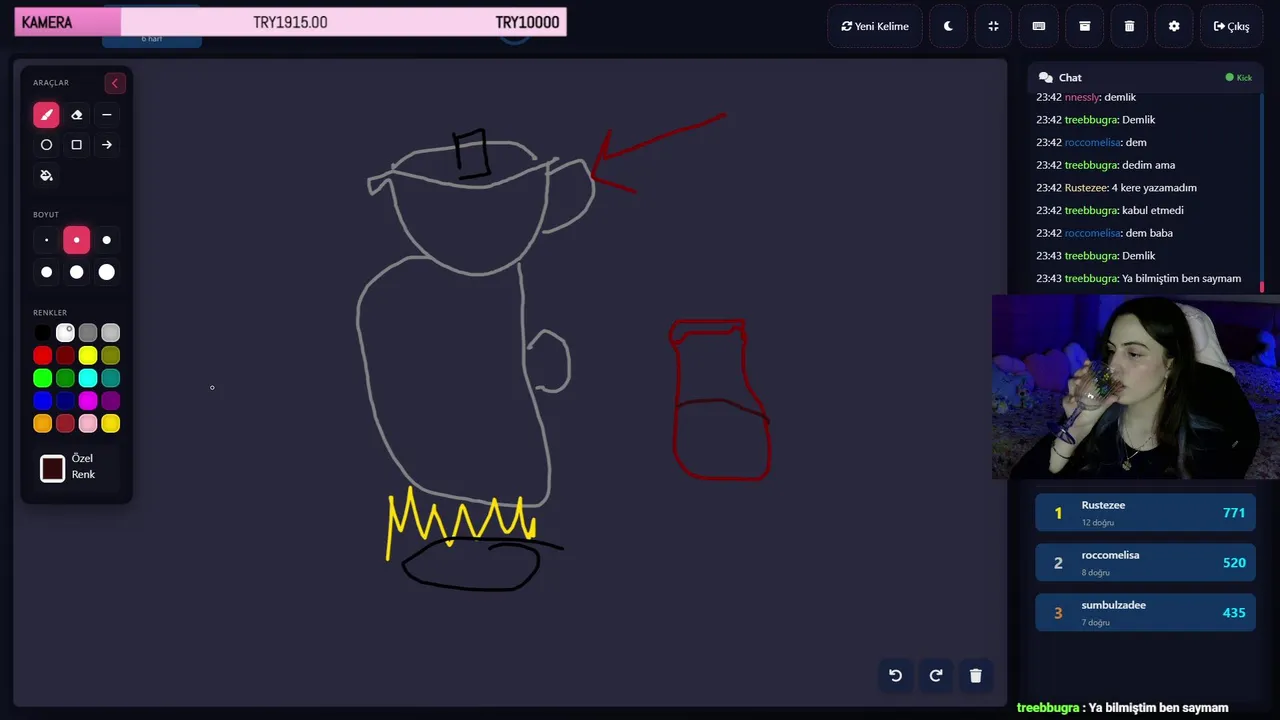The image size is (1280, 720).
Task: Pick the bright blue color swatch
Action: [42, 401]
